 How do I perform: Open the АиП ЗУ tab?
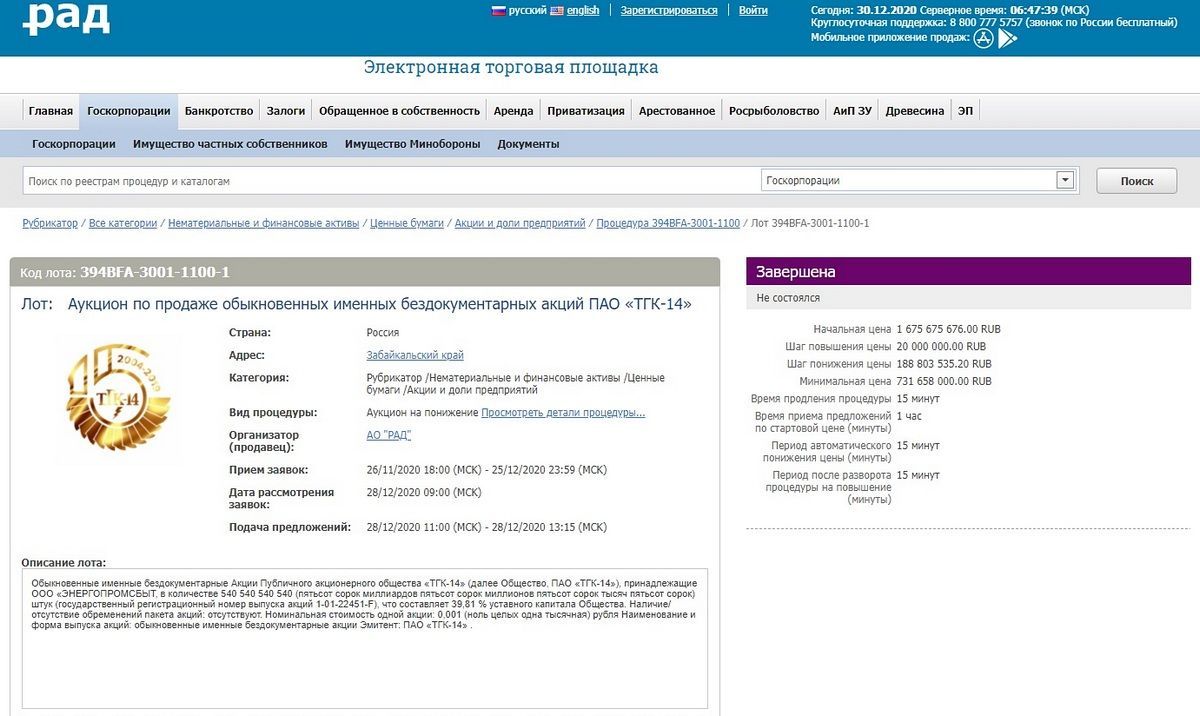pos(853,111)
